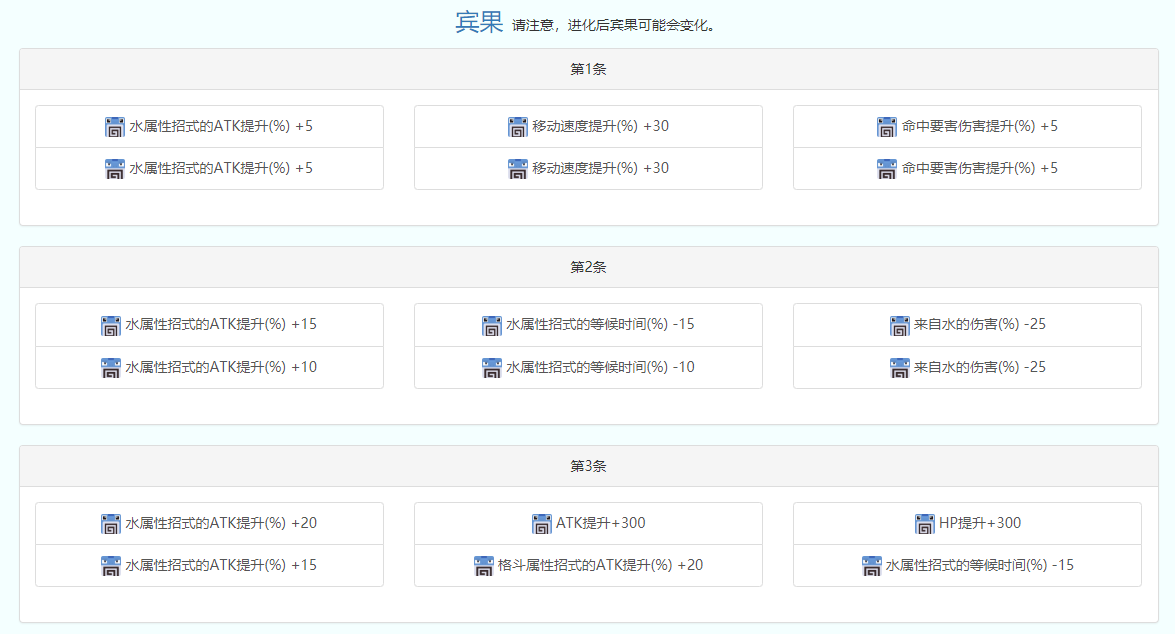
Task: Click '水属性招式的ATK提升(%) +15' text under 第2条
Action: point(221,324)
